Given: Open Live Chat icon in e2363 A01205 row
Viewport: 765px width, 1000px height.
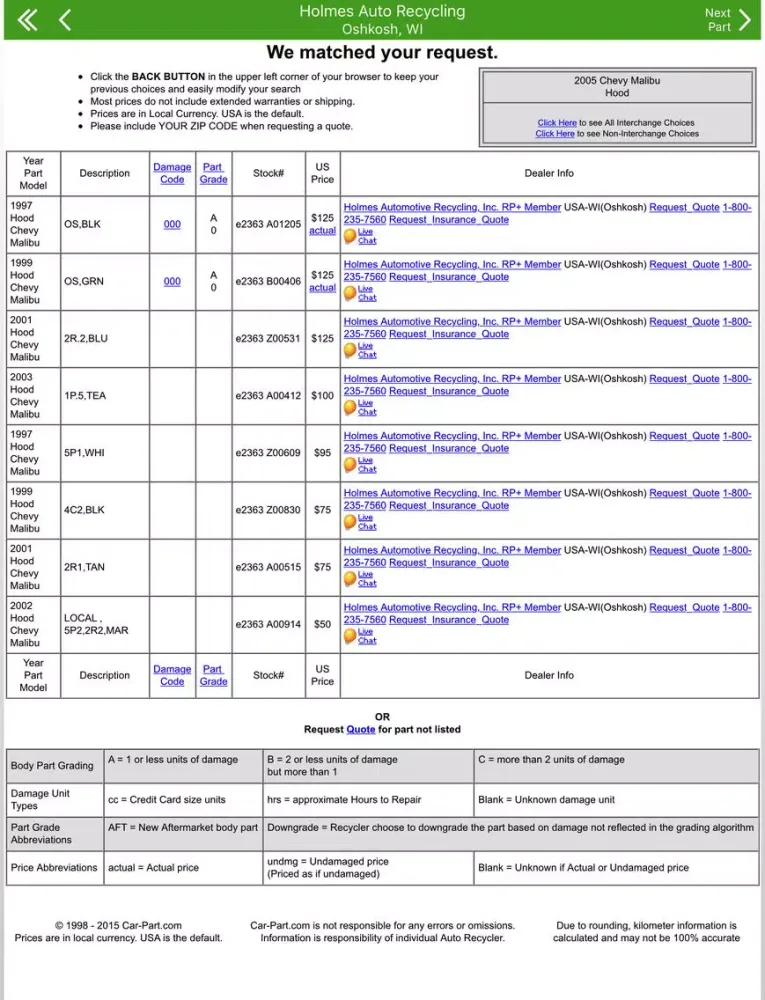Looking at the screenshot, I should point(350,236).
